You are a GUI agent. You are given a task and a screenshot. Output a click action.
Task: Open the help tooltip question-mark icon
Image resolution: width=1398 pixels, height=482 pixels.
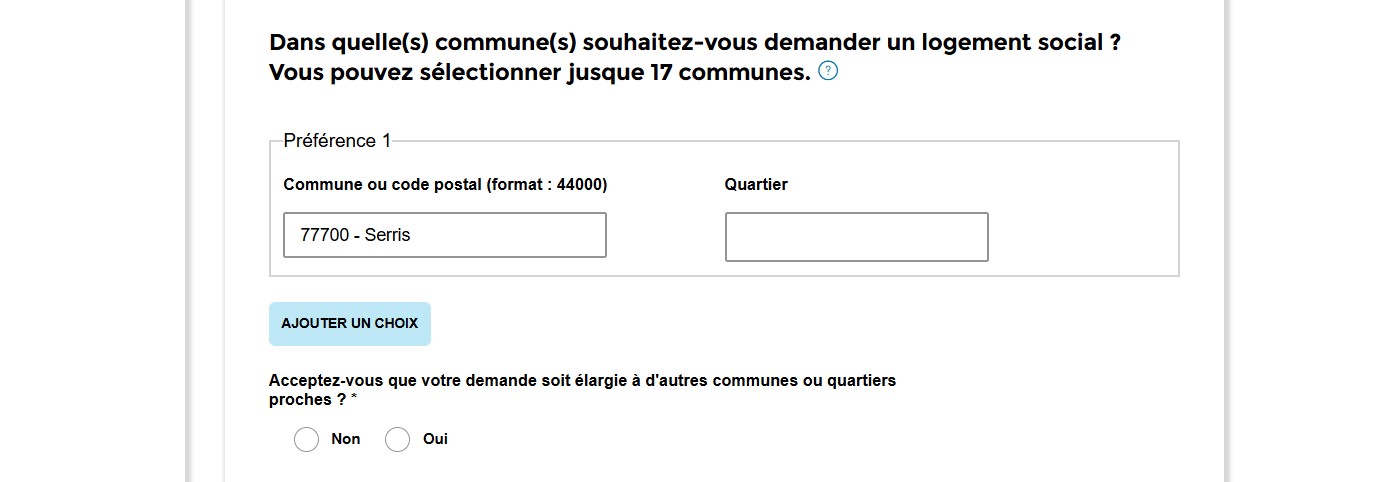(x=828, y=71)
